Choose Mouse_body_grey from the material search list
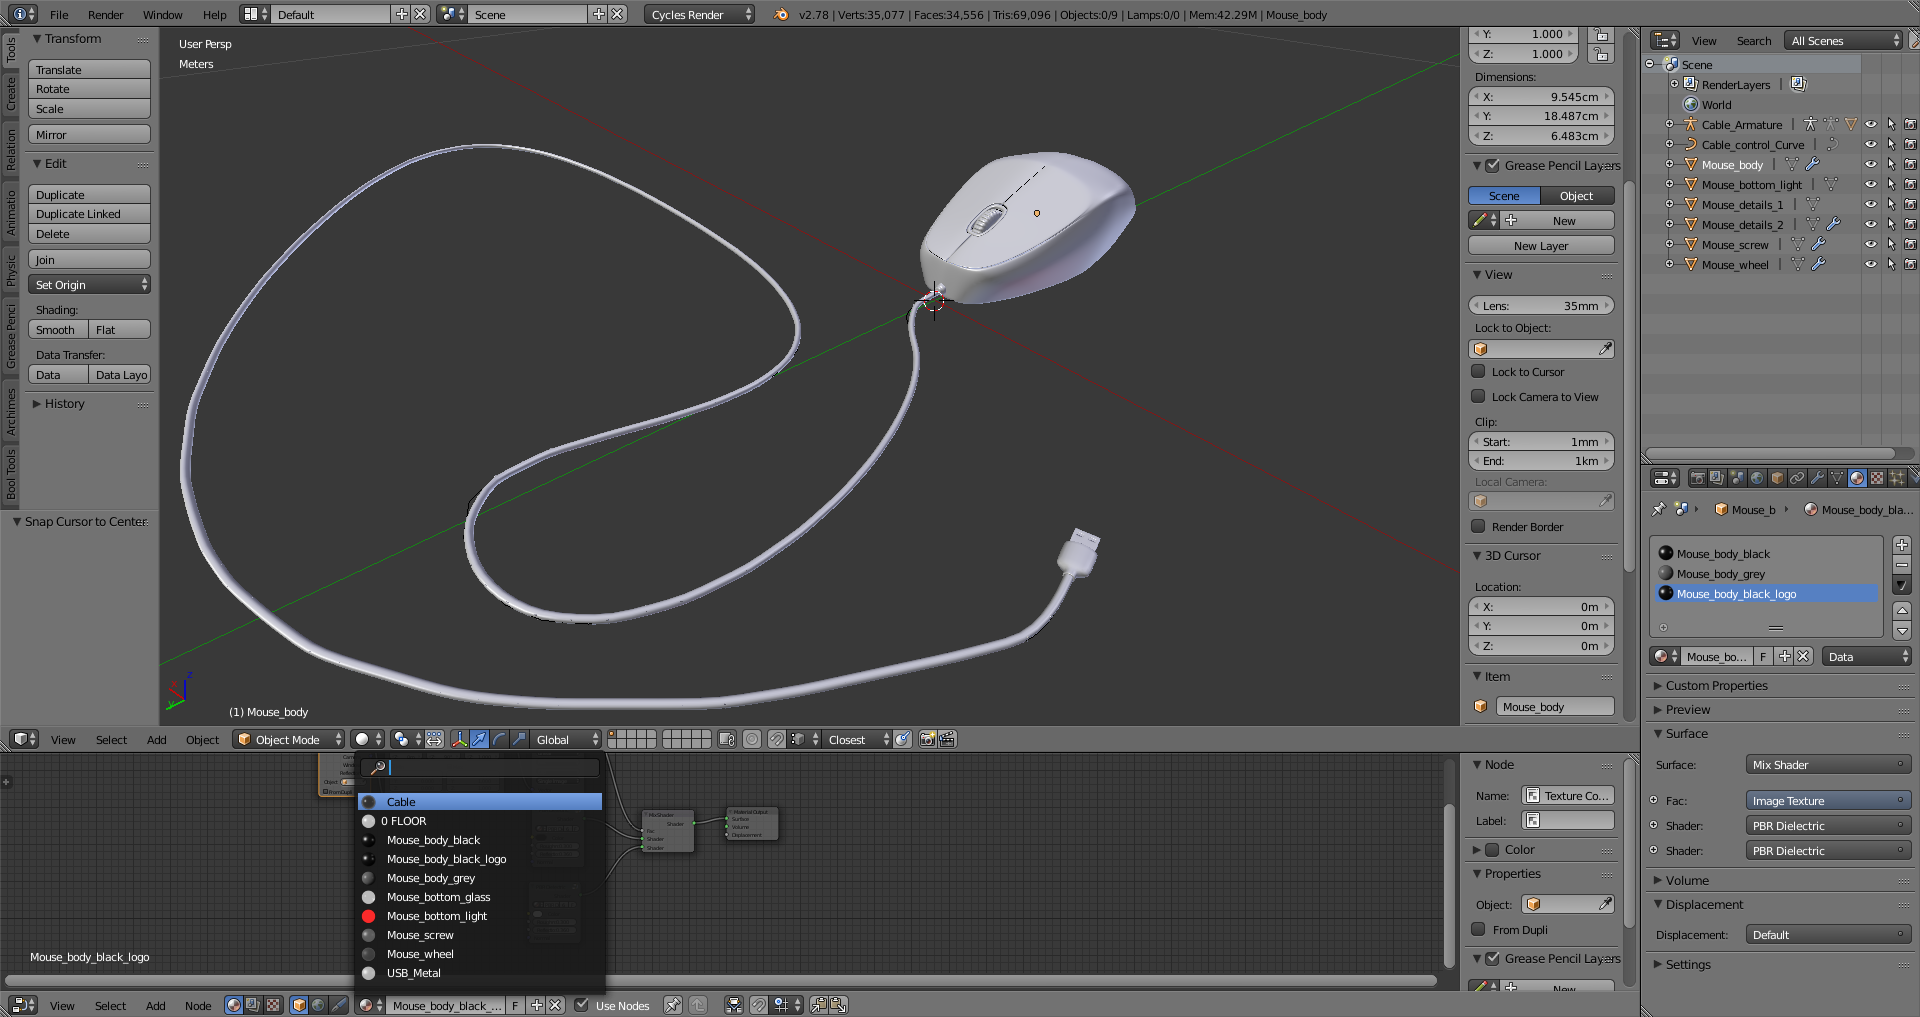1920x1017 pixels. [x=431, y=878]
